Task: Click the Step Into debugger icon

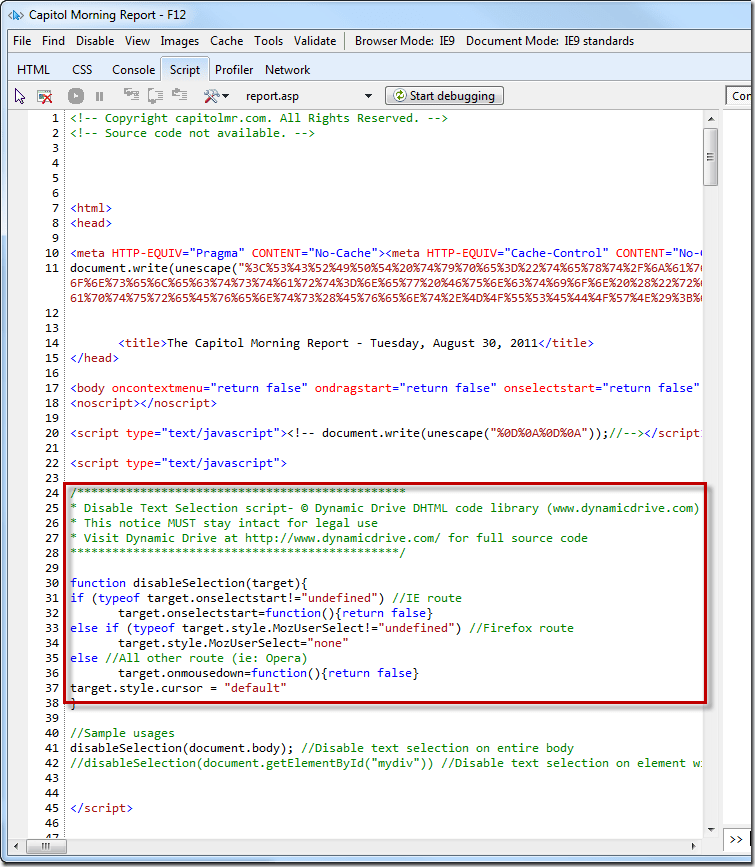Action: pyautogui.click(x=131, y=96)
